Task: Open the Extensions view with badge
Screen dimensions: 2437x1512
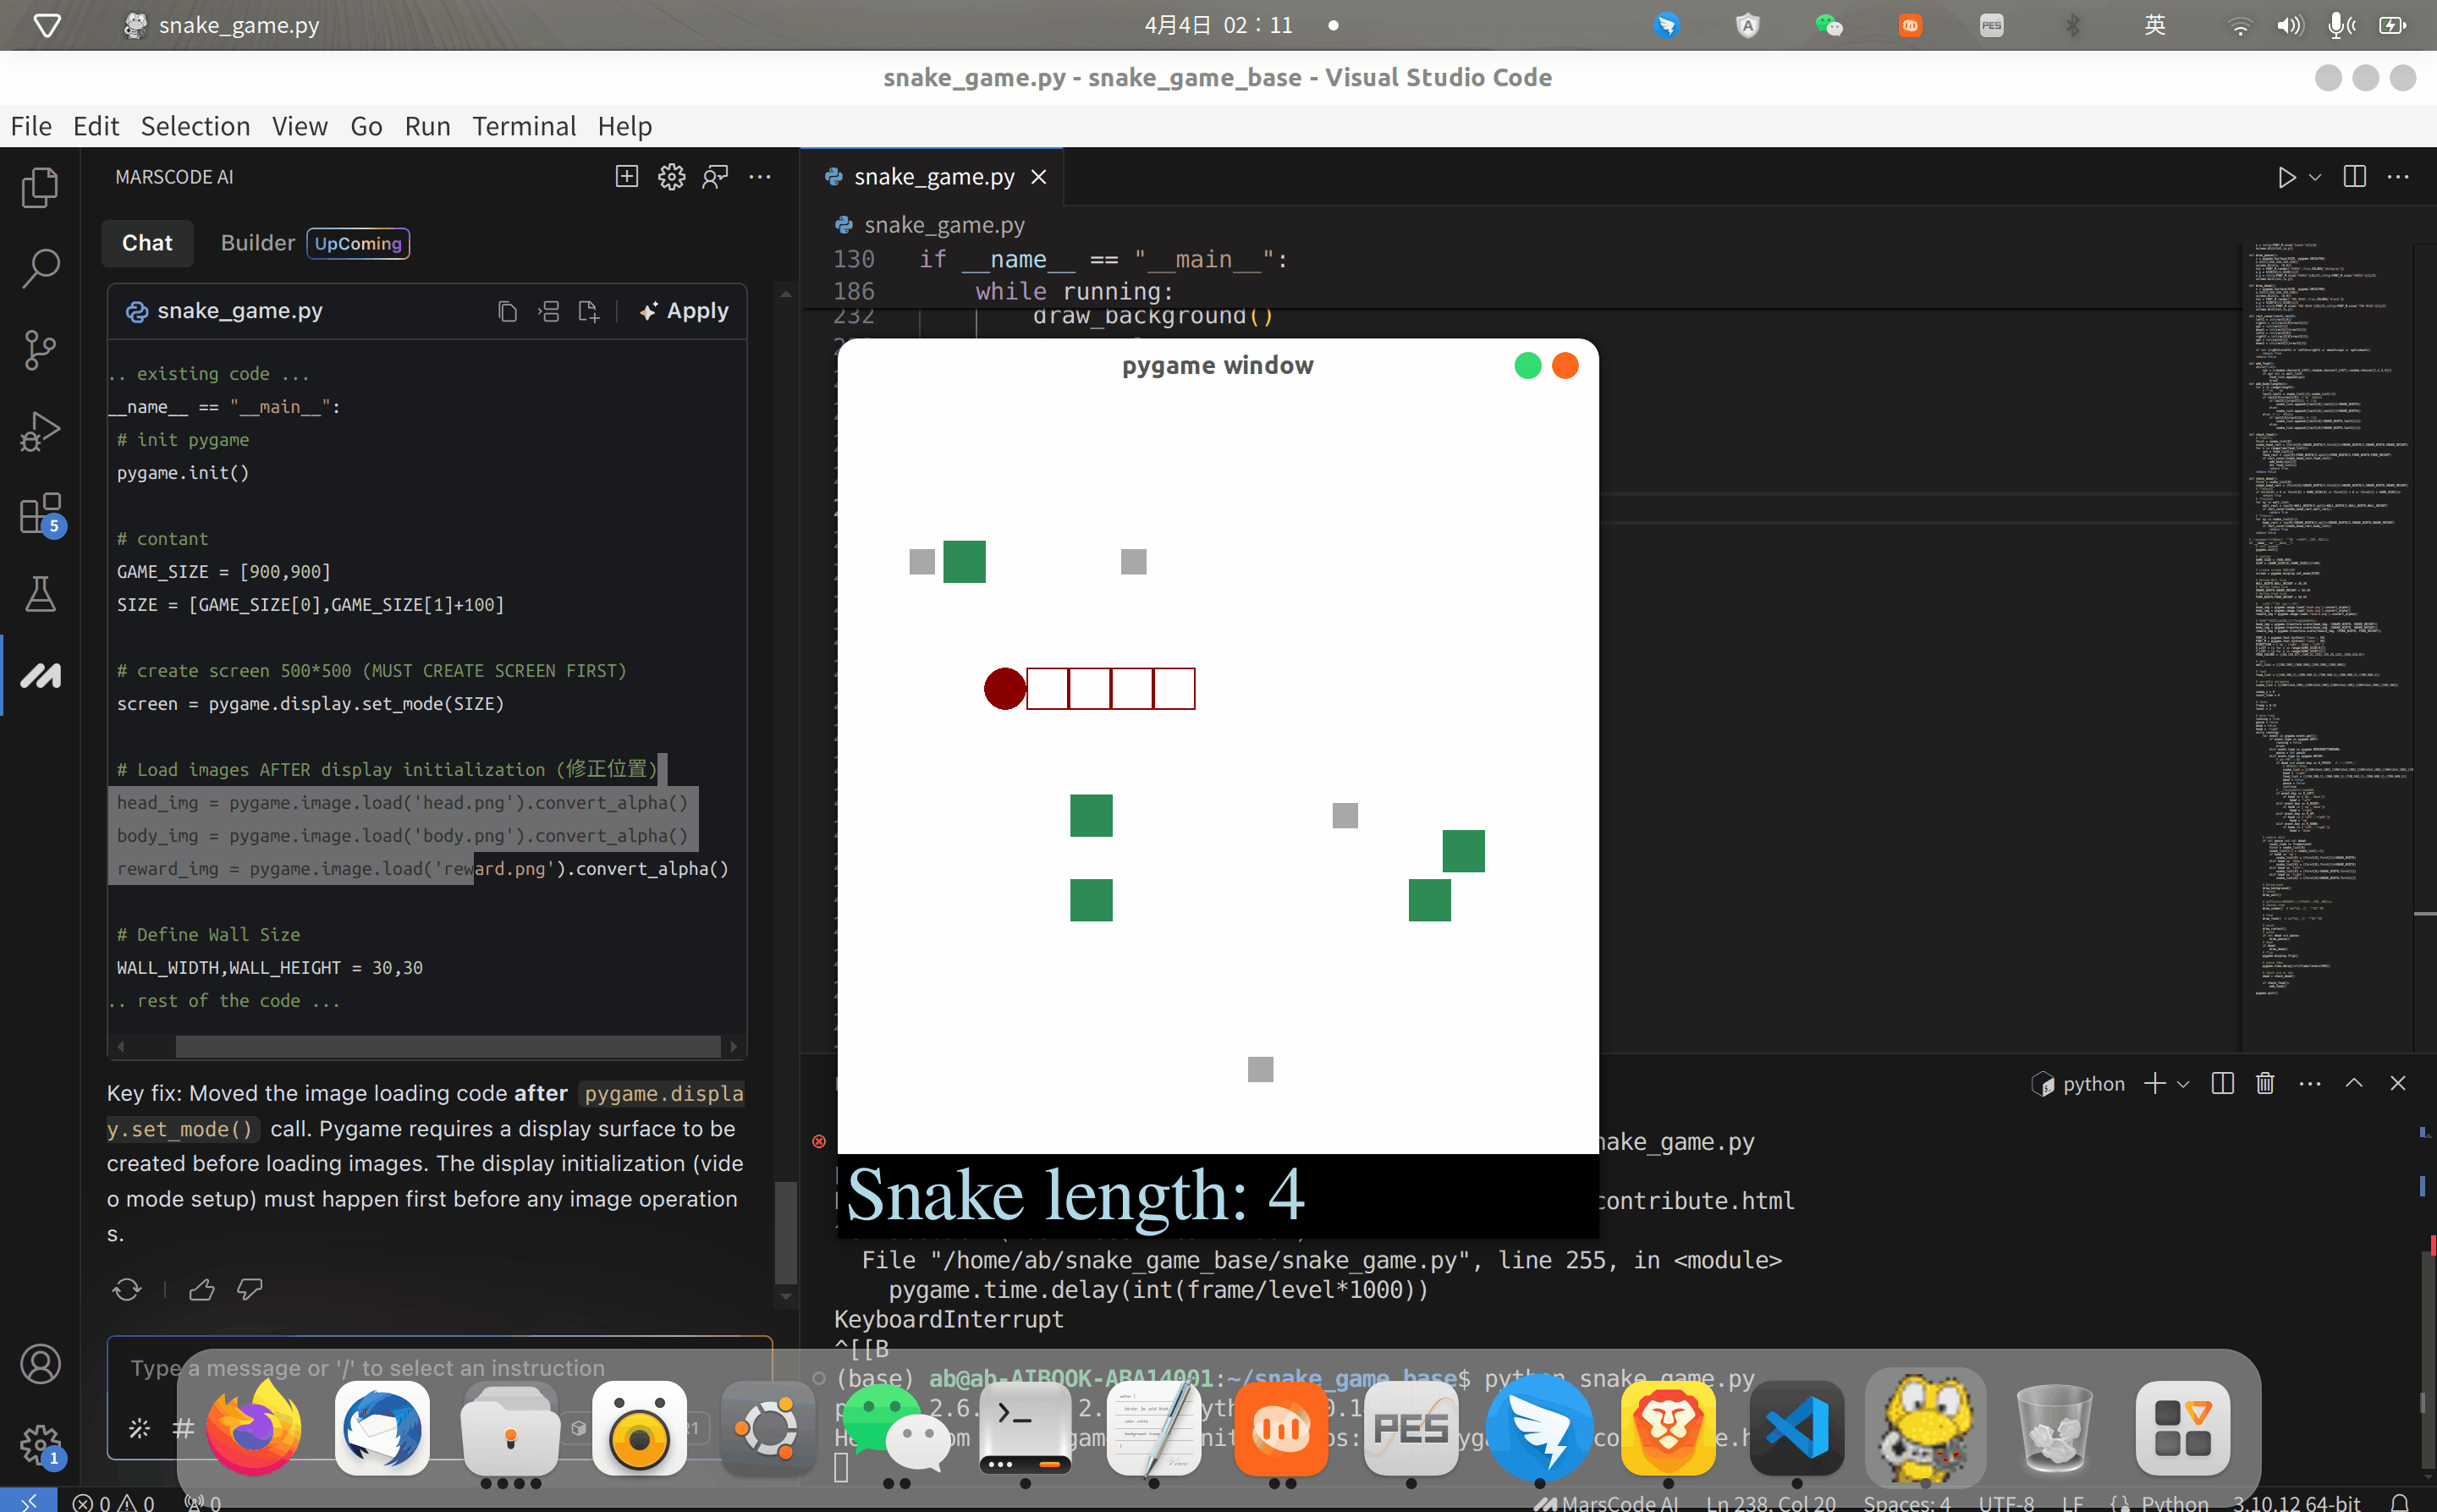Action: 40,514
